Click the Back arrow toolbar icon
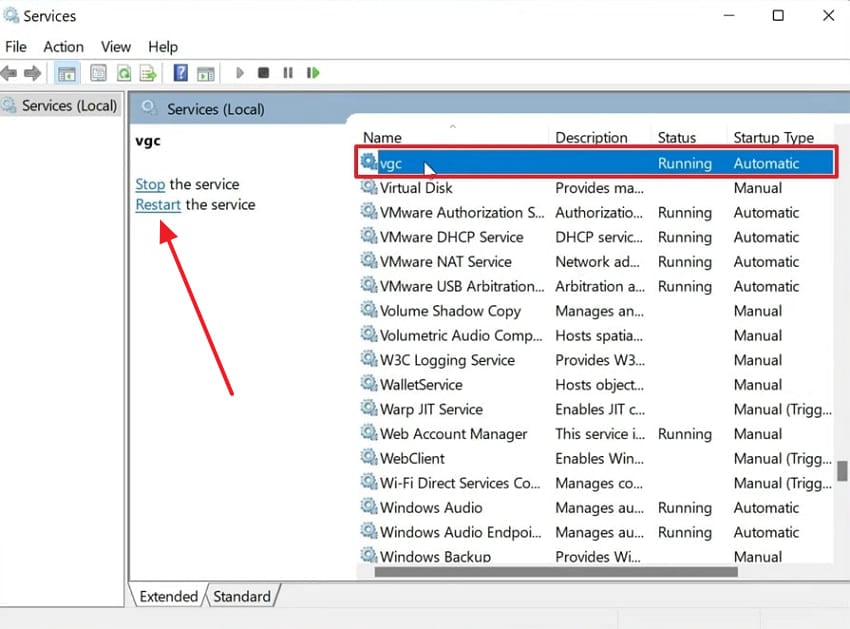 tap(9, 73)
